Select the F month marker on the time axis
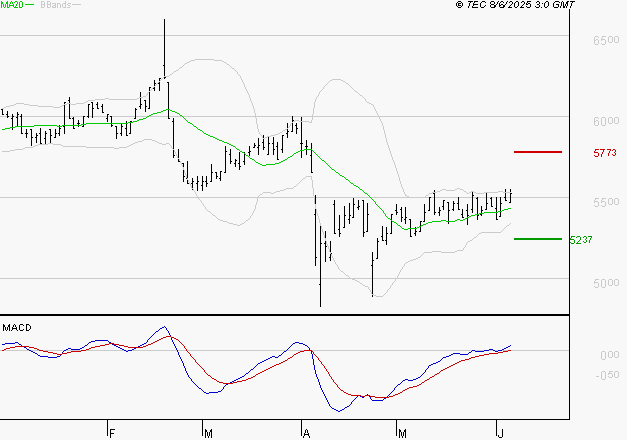Viewport: 627px width, 440px height. click(x=112, y=433)
